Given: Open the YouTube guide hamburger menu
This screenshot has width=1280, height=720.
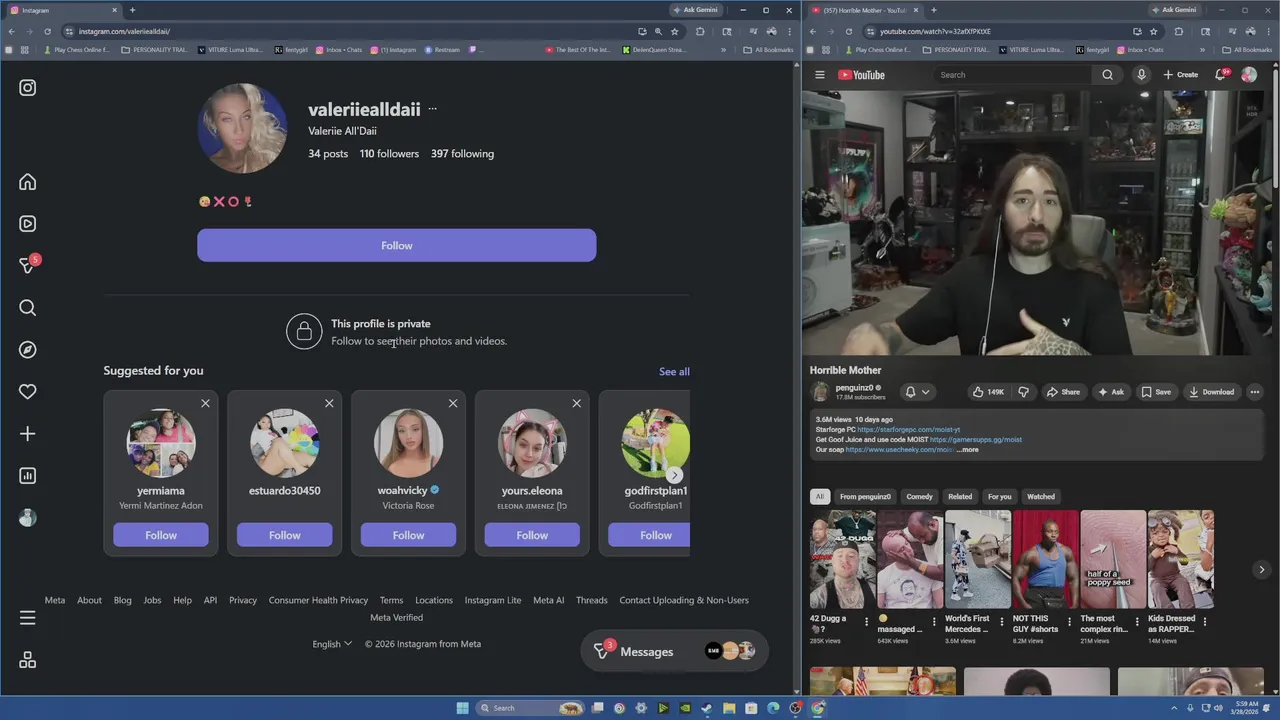Looking at the screenshot, I should (x=820, y=75).
